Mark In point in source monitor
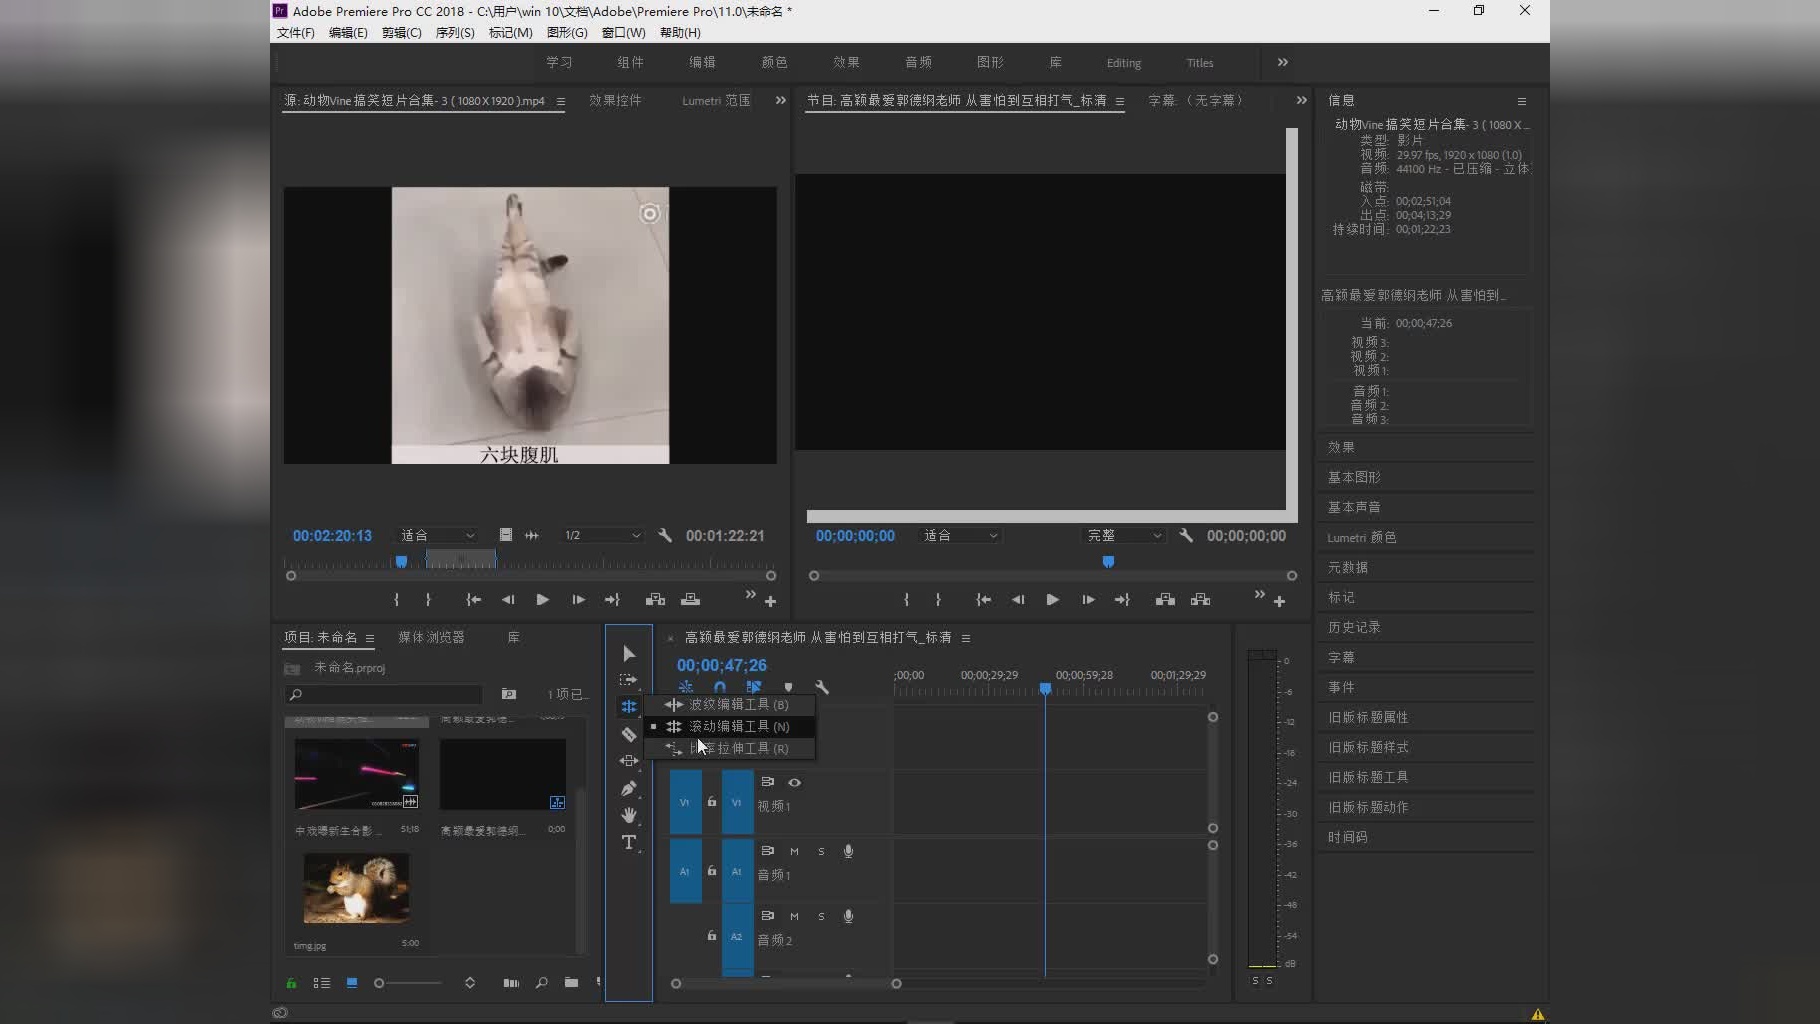This screenshot has height=1024, width=1820. click(x=397, y=599)
